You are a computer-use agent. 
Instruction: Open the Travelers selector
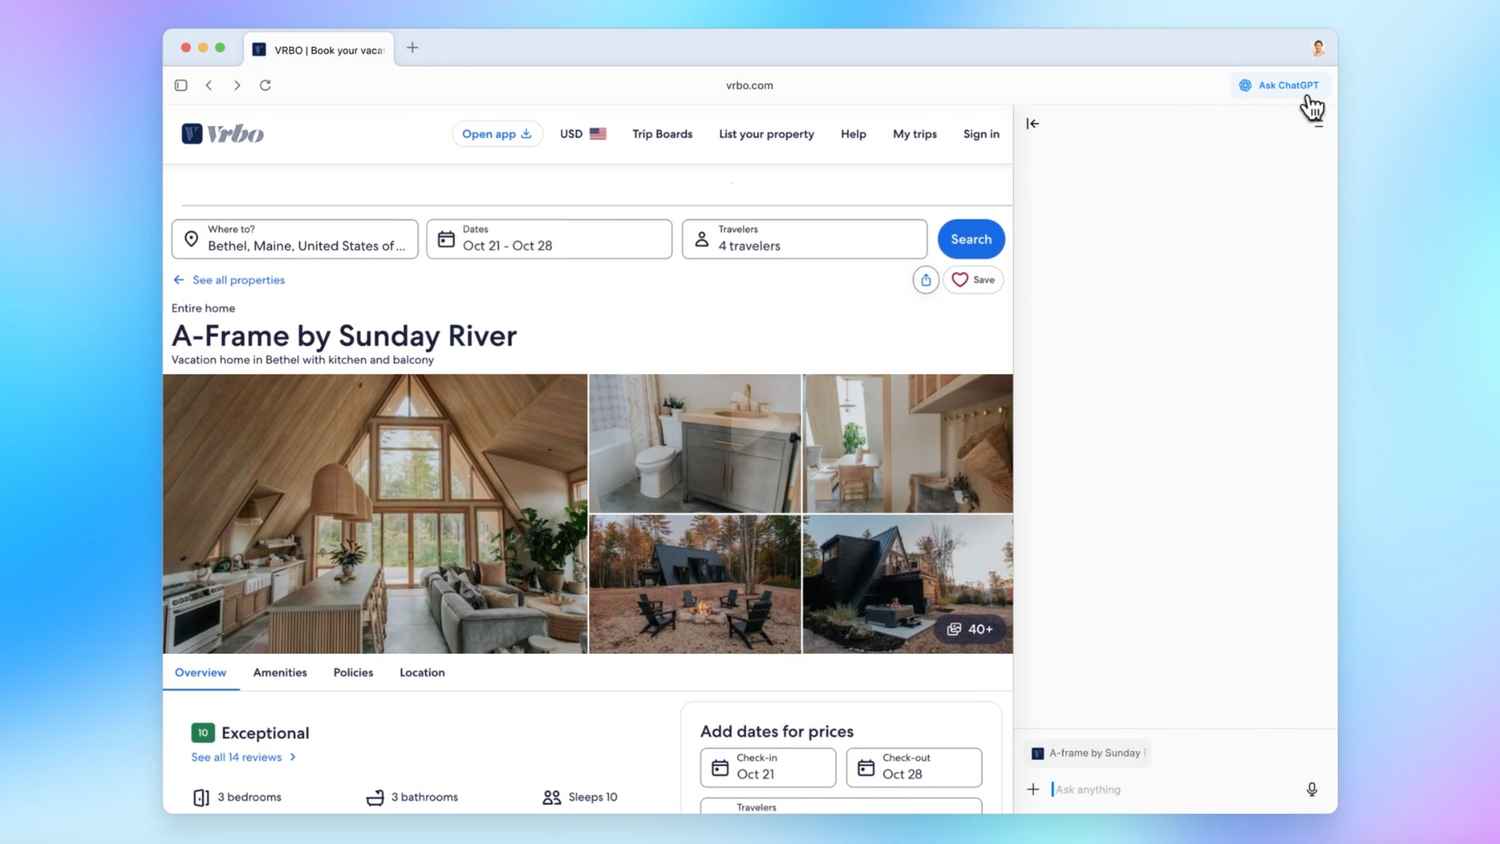[x=804, y=238]
